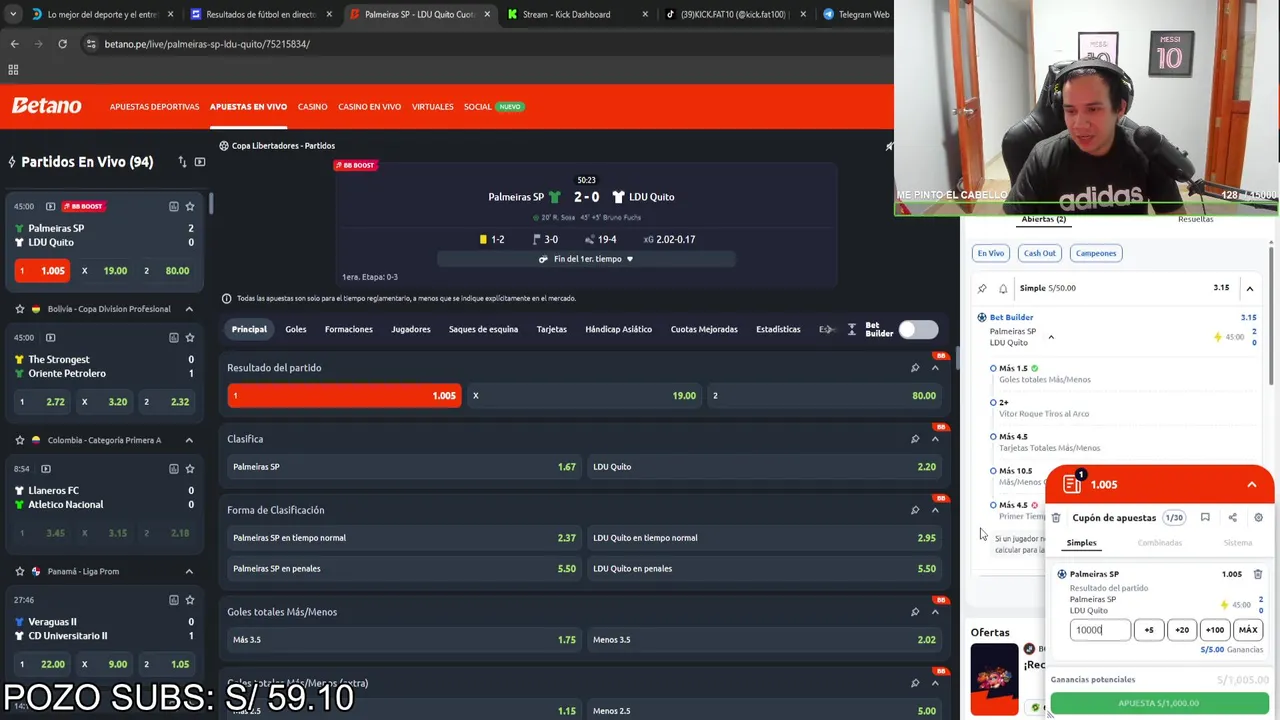Open the Virtuales section

click(432, 106)
